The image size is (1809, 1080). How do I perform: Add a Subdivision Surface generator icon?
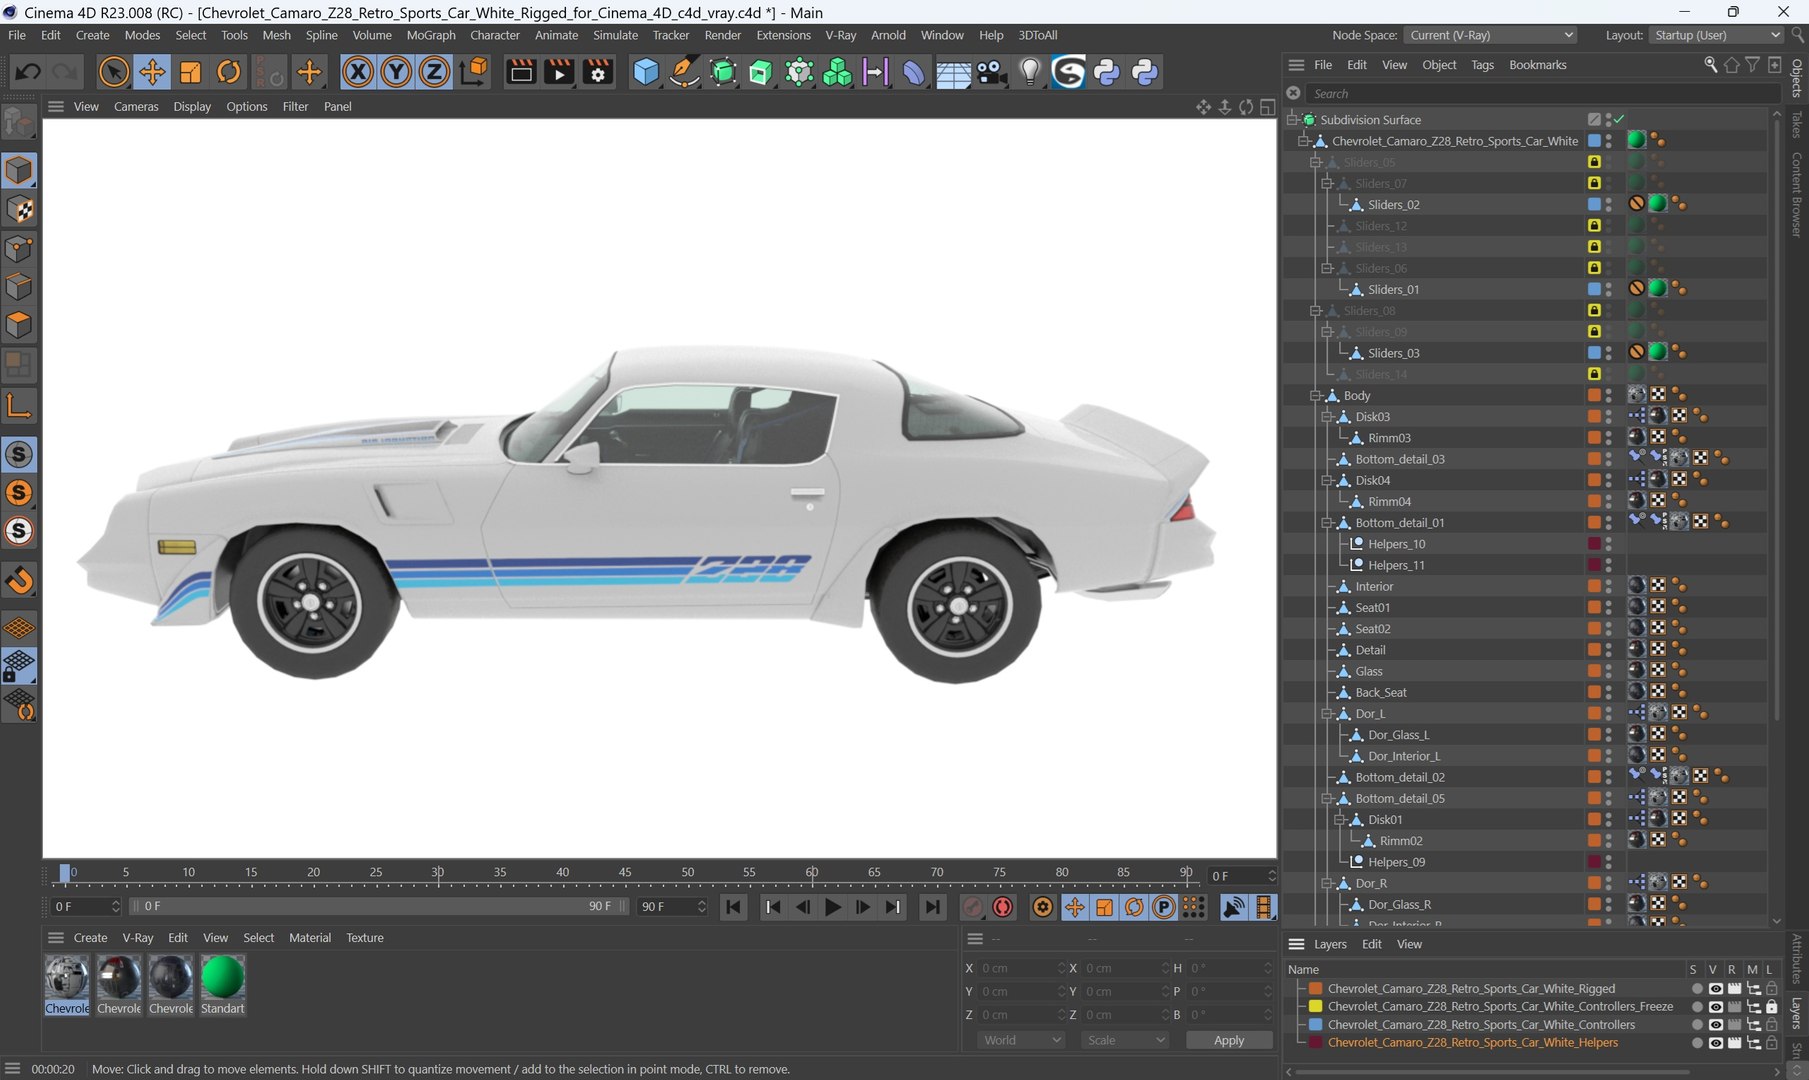(723, 72)
